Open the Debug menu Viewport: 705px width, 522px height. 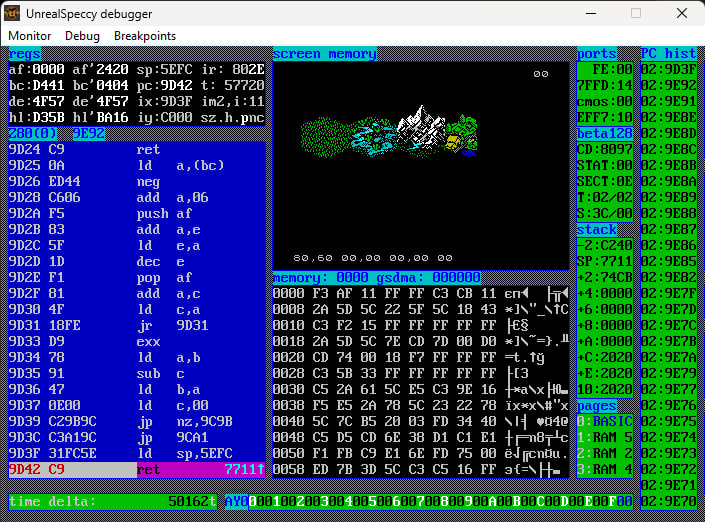(x=82, y=36)
